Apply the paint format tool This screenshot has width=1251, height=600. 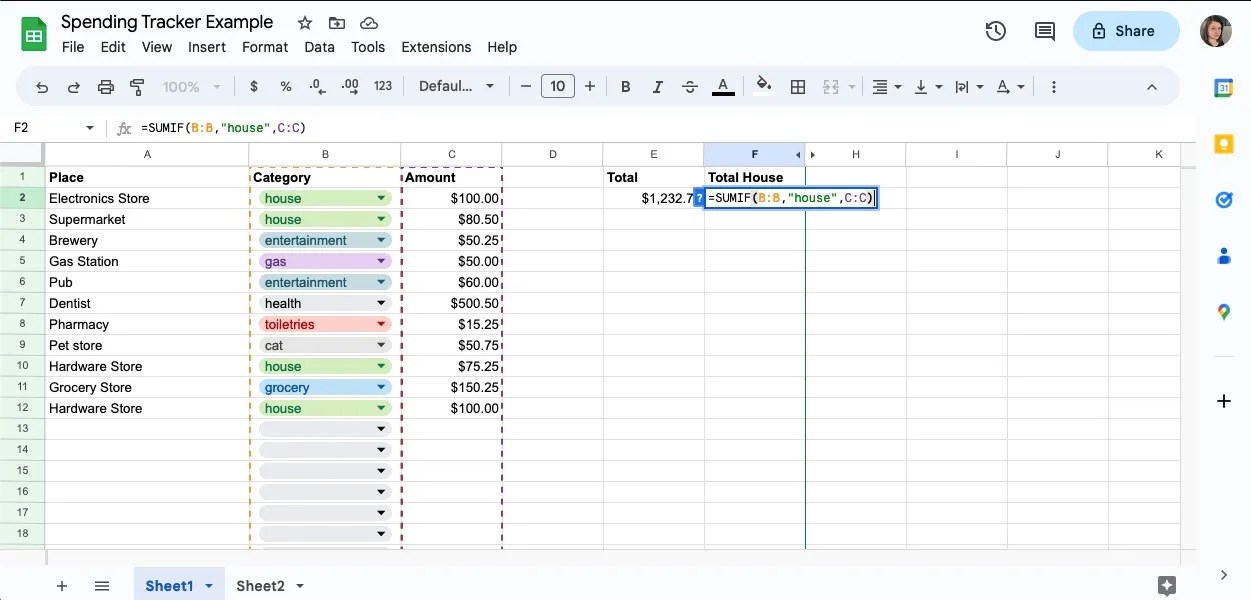pos(136,86)
